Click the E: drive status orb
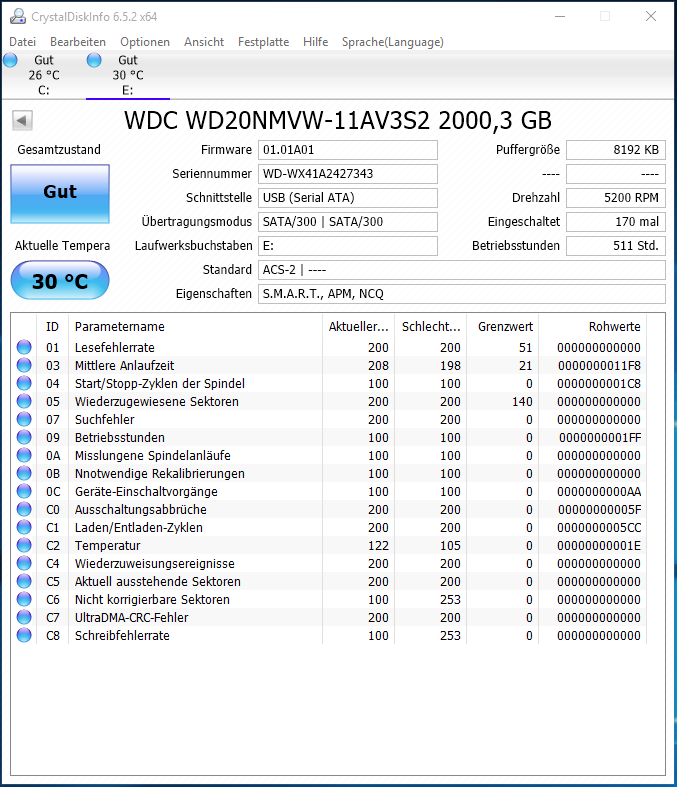677x787 pixels. [94, 60]
